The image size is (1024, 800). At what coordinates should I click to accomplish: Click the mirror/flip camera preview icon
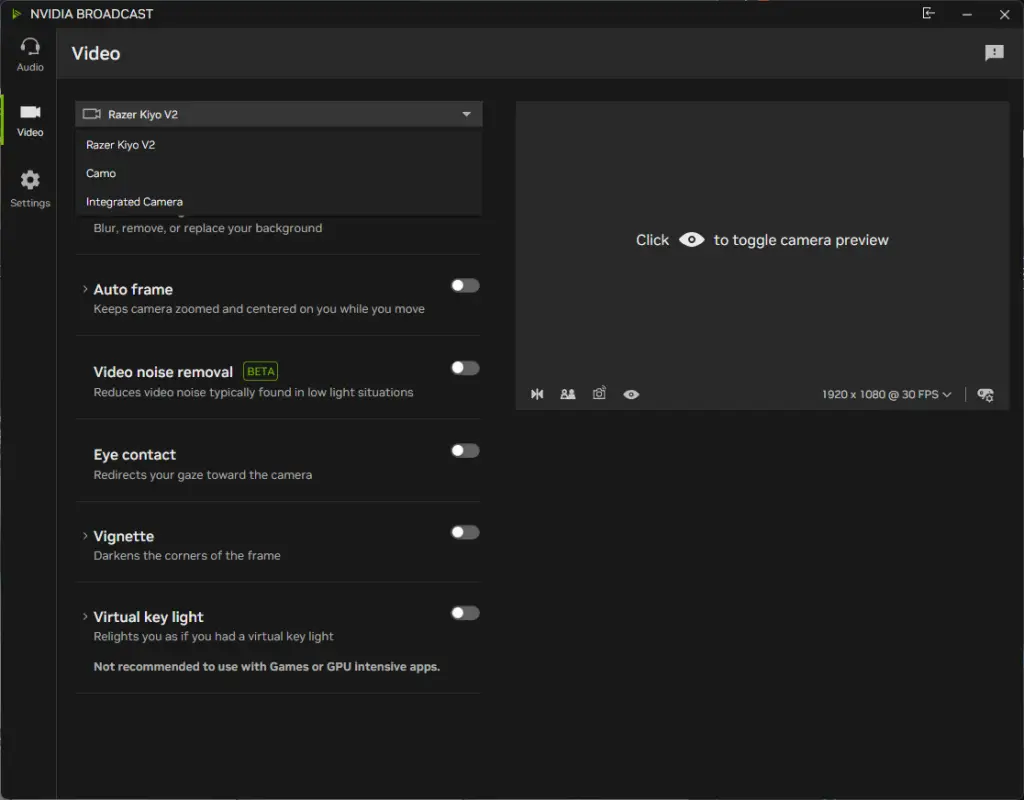(537, 394)
